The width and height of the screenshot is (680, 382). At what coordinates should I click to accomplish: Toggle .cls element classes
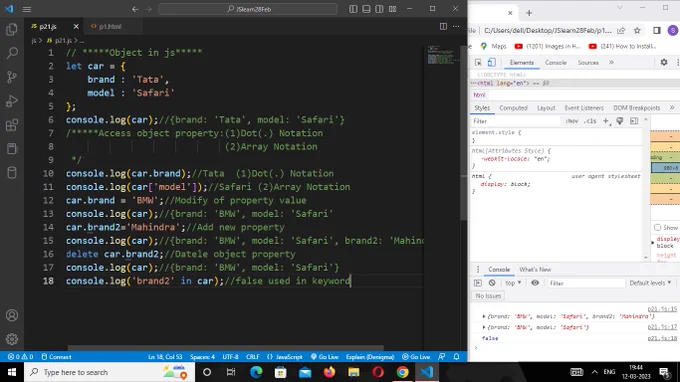point(590,121)
